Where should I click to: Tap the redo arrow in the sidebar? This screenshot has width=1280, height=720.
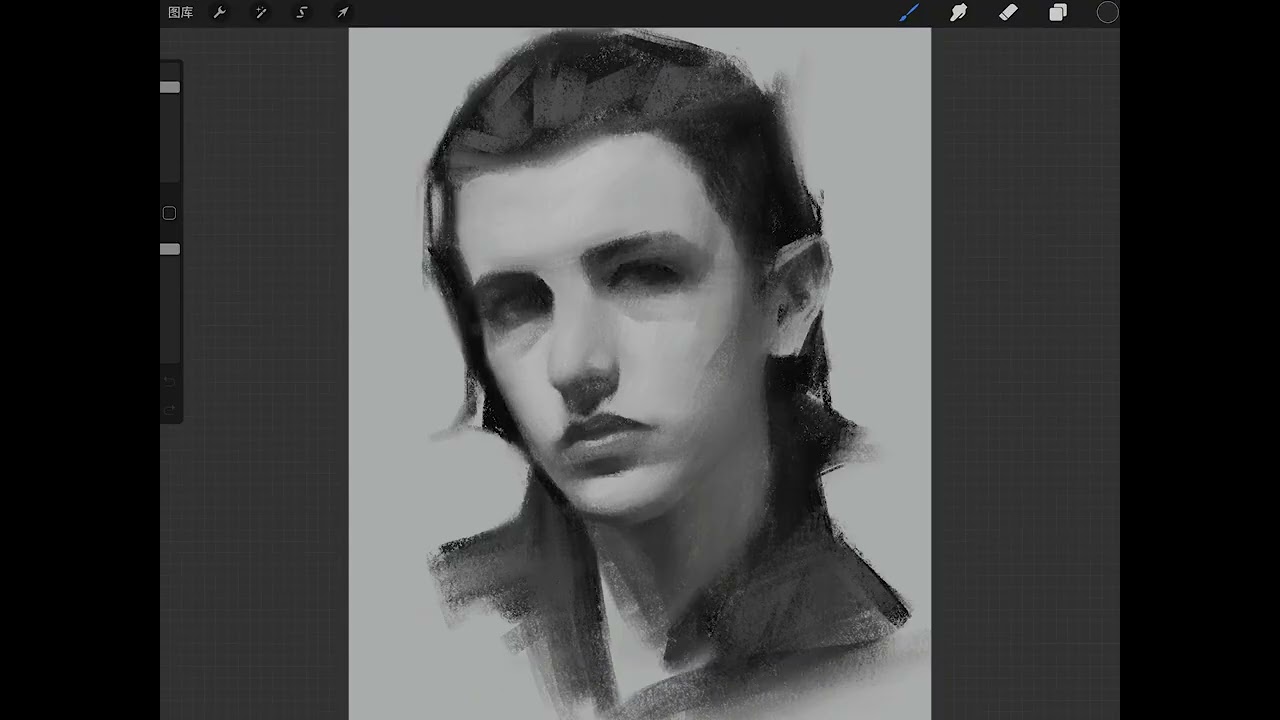coord(169,410)
